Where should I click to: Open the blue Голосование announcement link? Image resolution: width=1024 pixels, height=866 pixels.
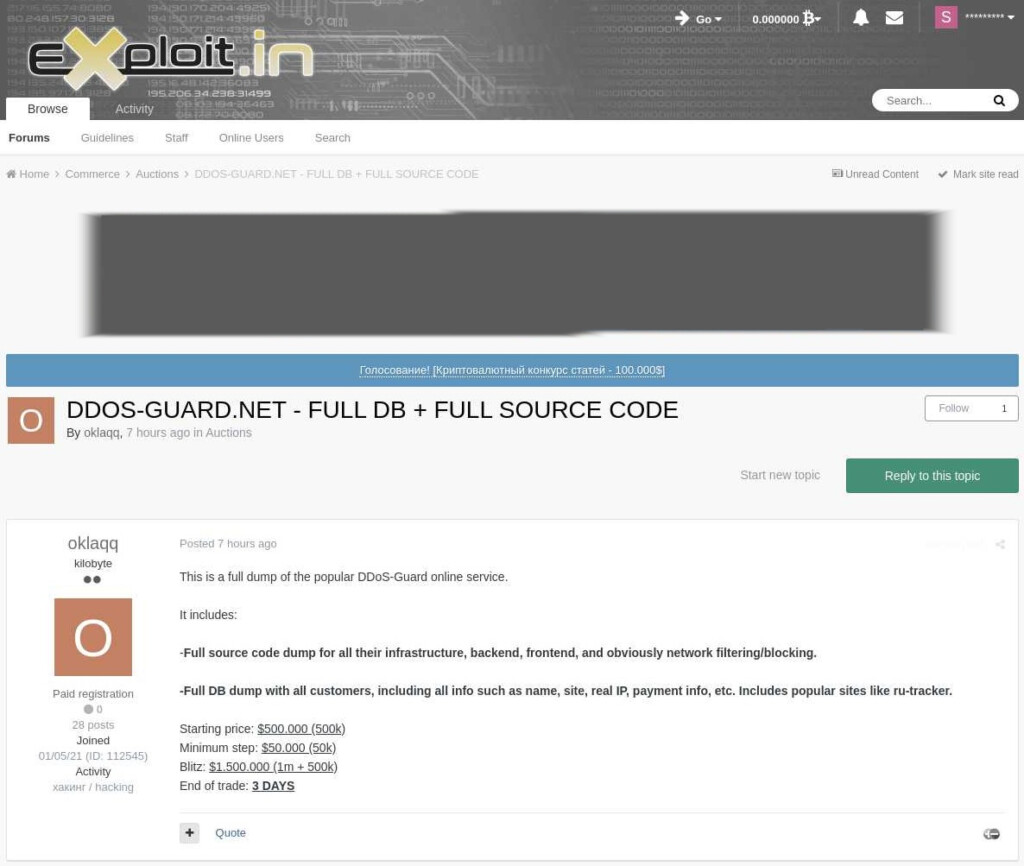click(x=512, y=370)
